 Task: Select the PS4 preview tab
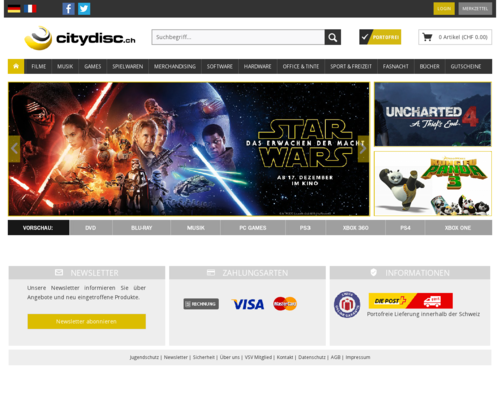(405, 228)
